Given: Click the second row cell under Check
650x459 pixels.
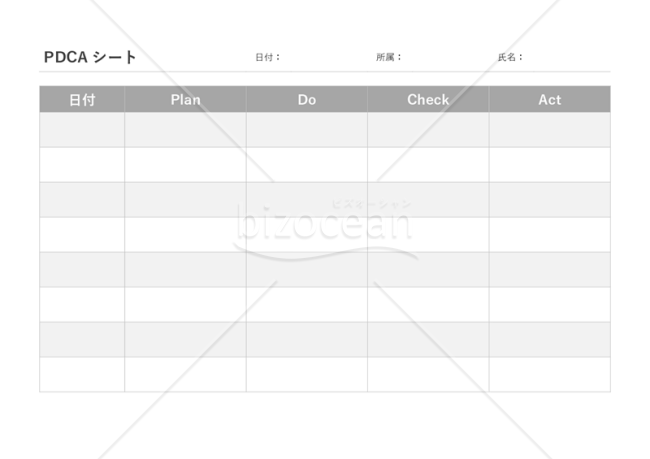Looking at the screenshot, I should [428, 165].
